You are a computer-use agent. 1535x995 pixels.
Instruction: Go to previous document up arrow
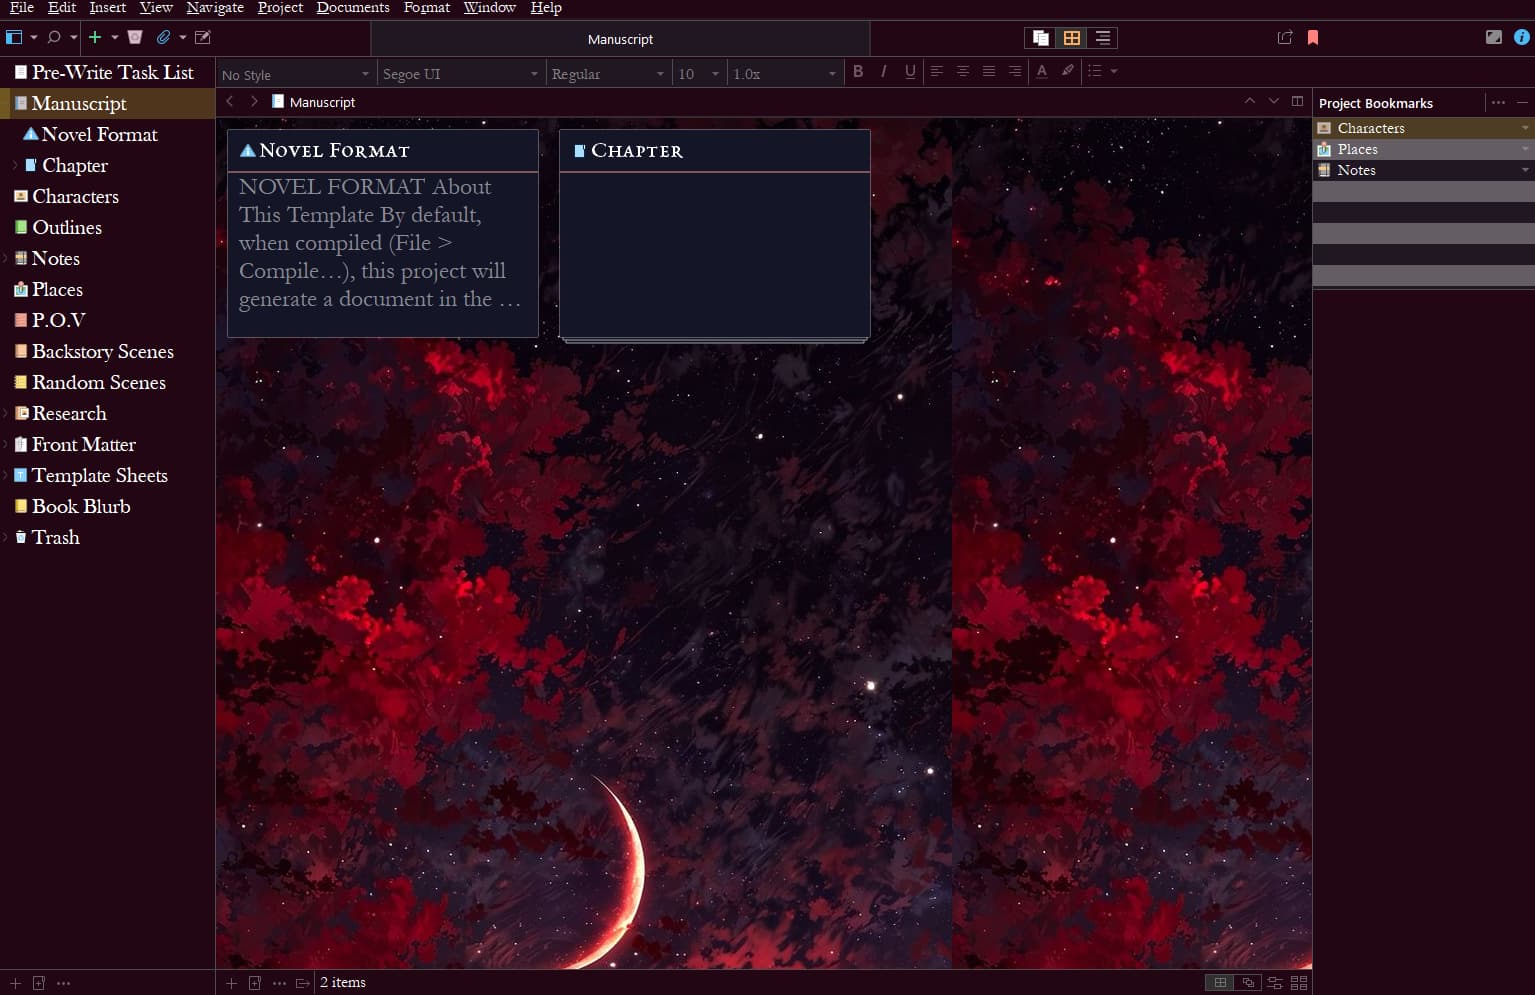(1249, 101)
